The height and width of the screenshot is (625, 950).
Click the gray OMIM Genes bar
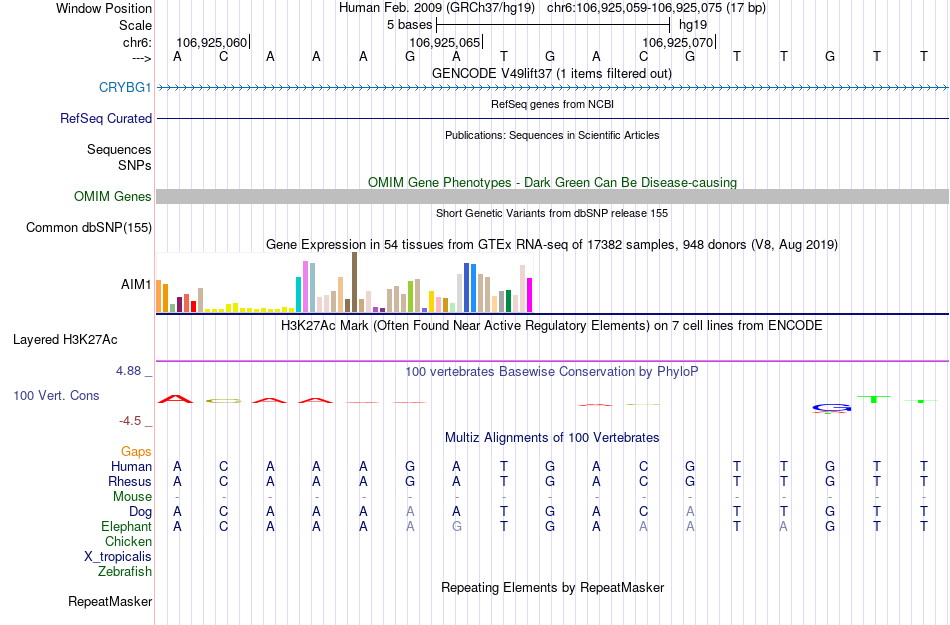tap(552, 196)
